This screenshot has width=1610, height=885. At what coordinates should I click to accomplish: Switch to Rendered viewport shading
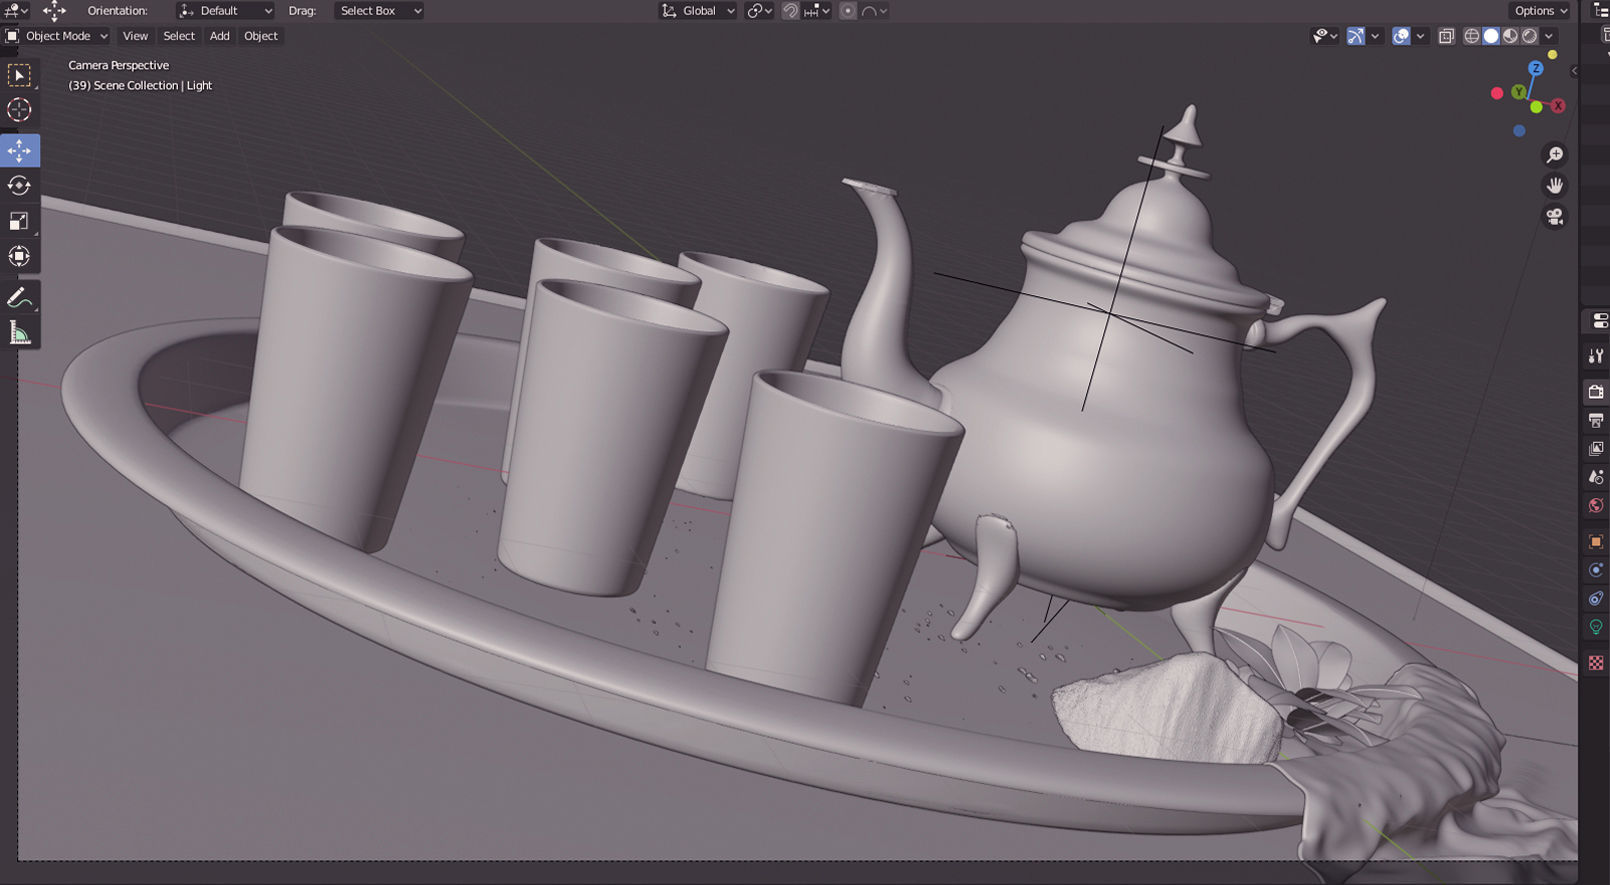tap(1529, 36)
